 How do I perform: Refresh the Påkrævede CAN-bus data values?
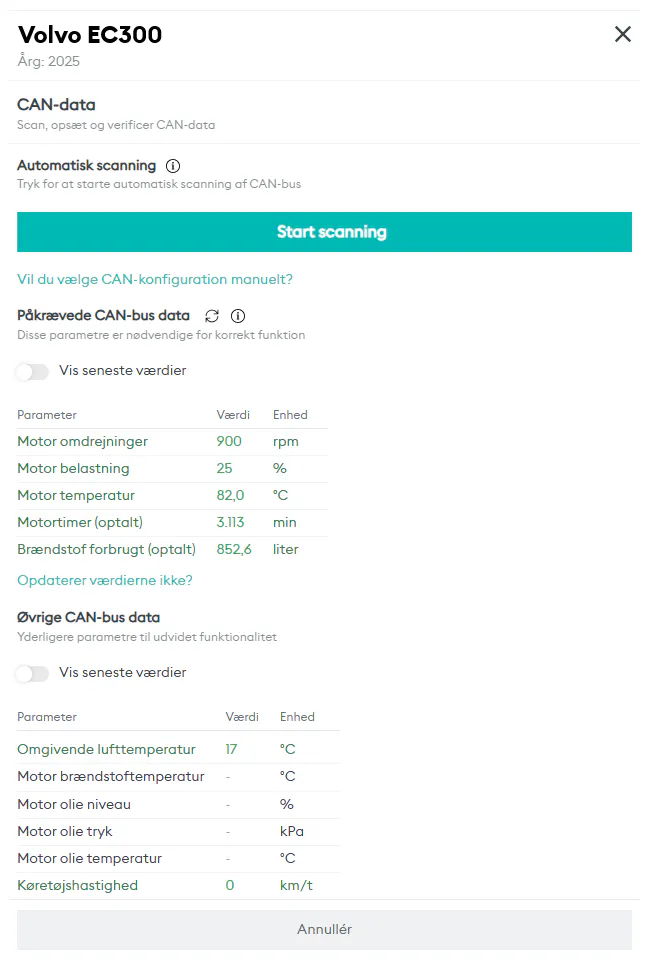(x=212, y=316)
